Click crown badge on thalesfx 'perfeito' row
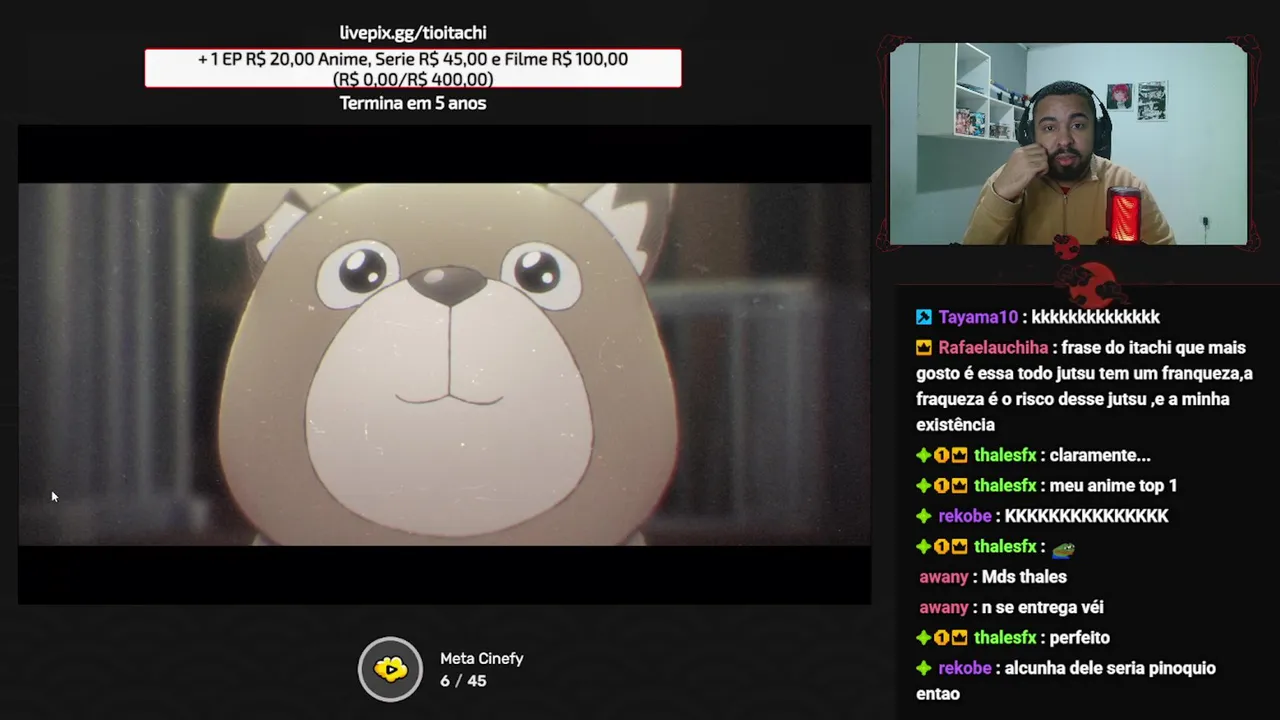Viewport: 1280px width, 720px height. pos(959,638)
